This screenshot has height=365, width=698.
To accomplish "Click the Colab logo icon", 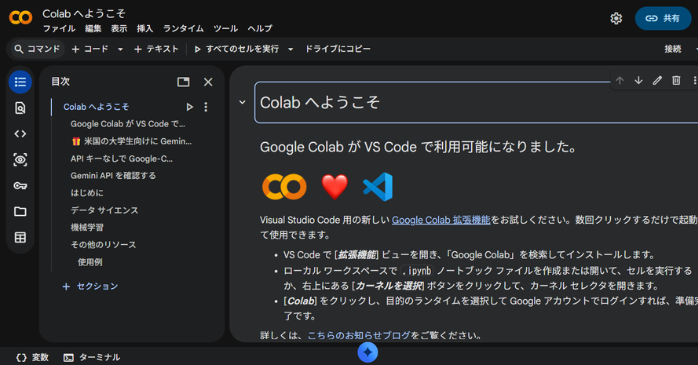I will (20, 18).
